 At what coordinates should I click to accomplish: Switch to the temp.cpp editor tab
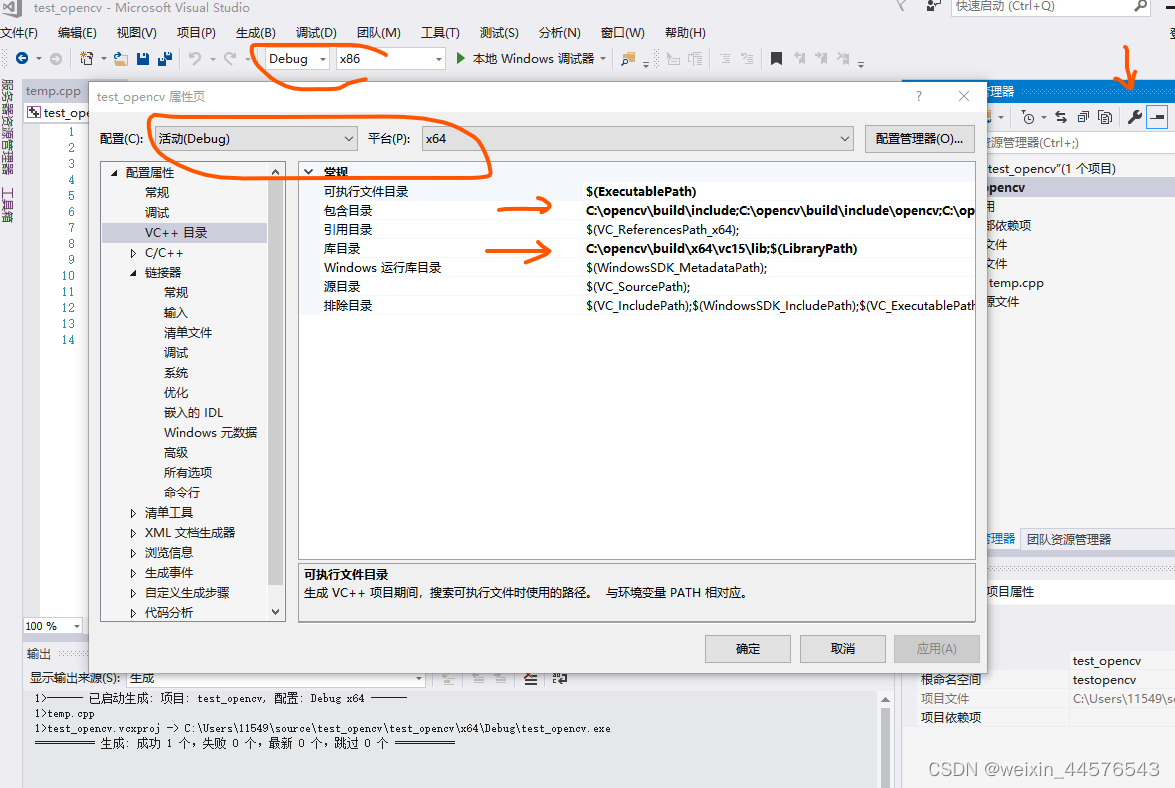(x=53, y=91)
